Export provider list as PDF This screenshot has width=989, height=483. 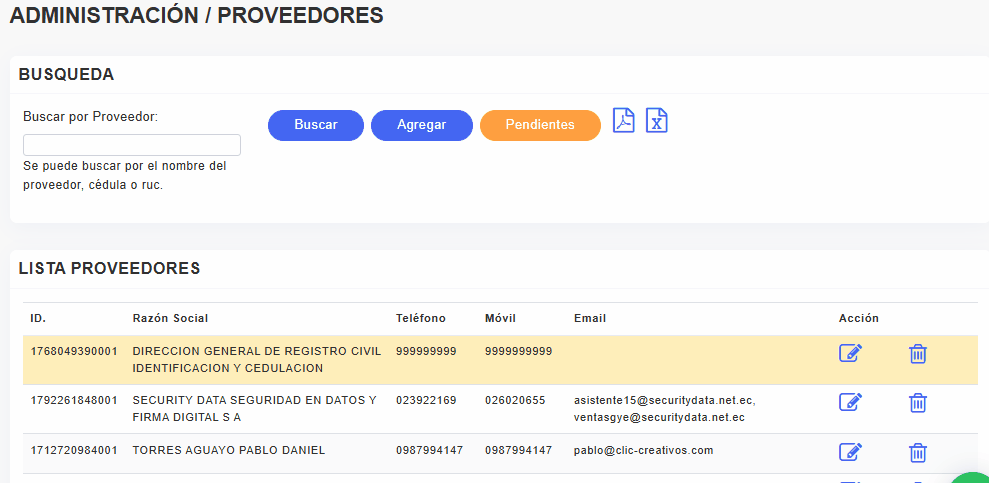point(623,120)
